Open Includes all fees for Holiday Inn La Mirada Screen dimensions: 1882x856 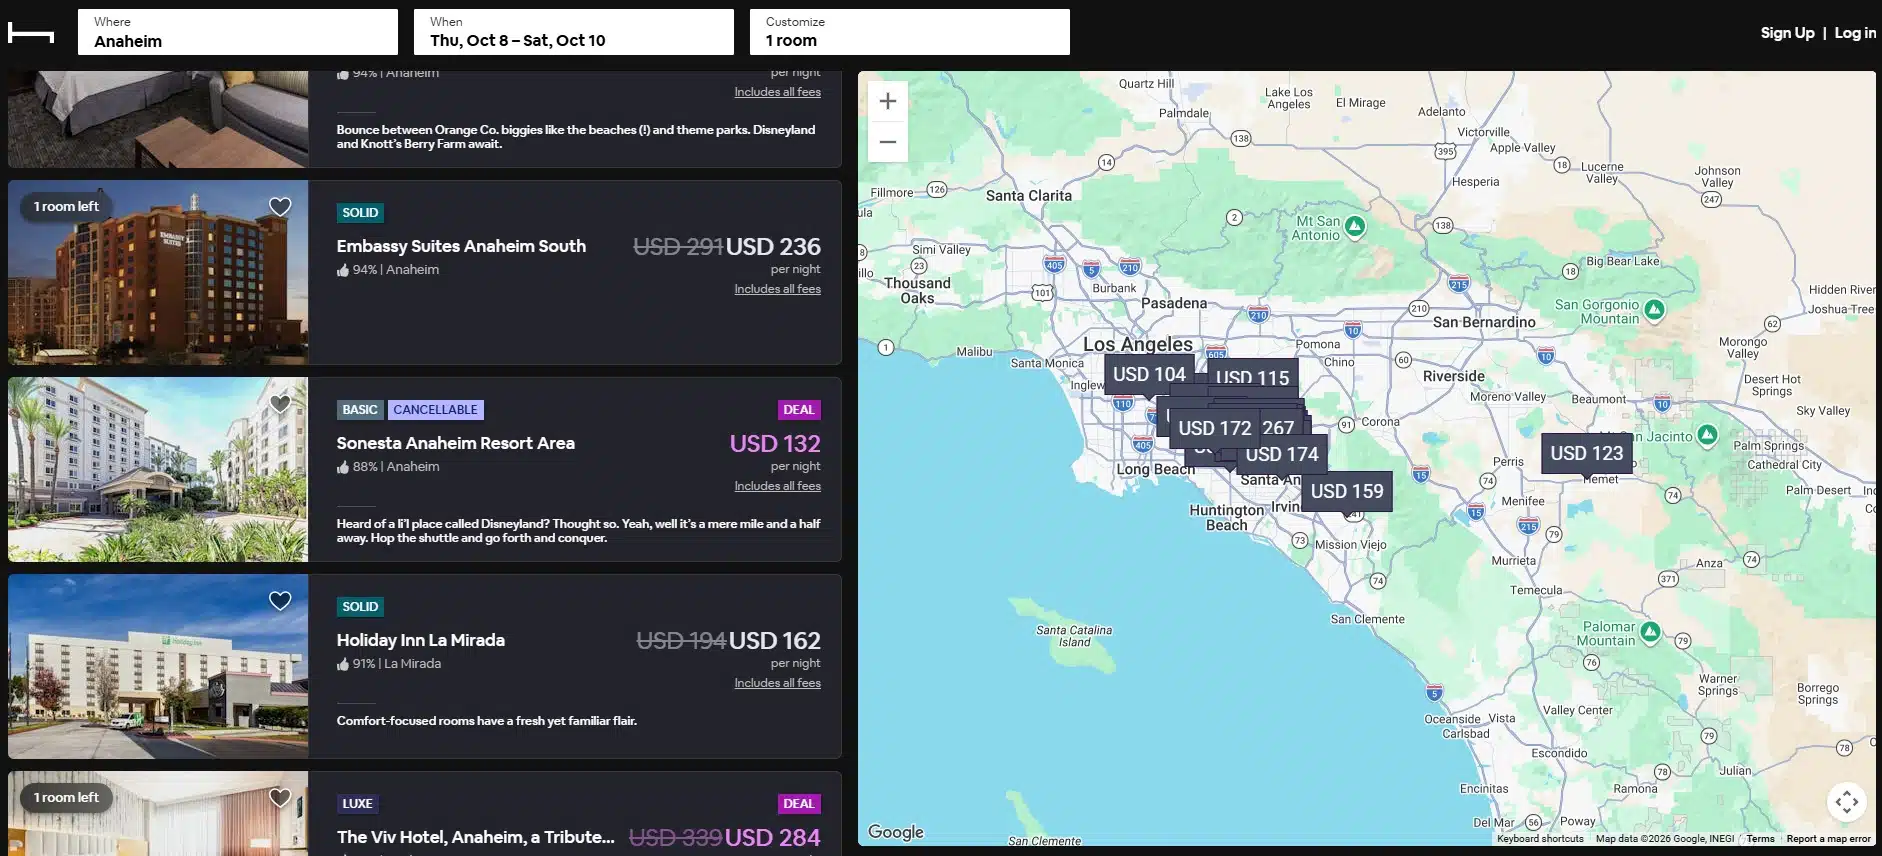[x=777, y=683]
